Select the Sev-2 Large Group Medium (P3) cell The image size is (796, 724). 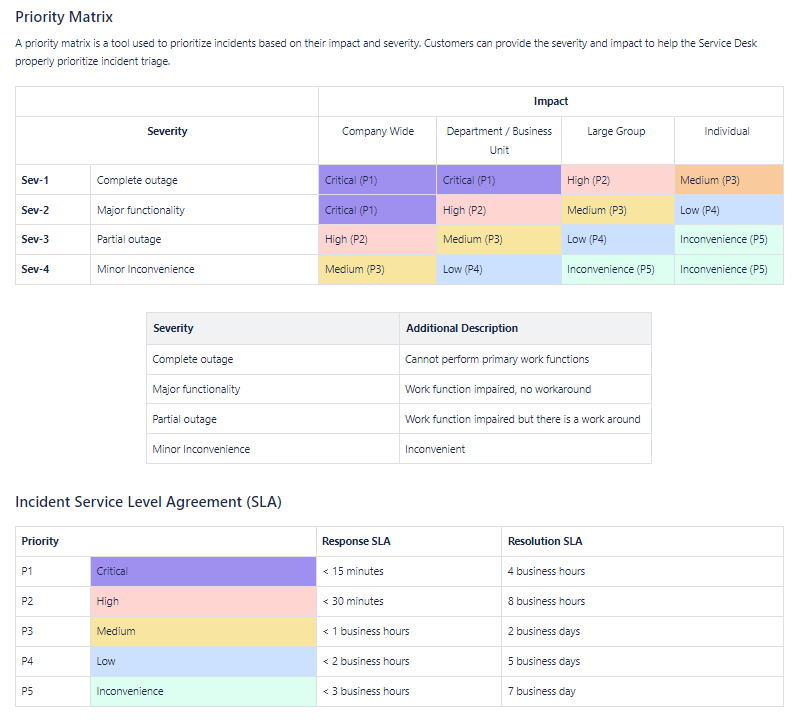pos(617,210)
